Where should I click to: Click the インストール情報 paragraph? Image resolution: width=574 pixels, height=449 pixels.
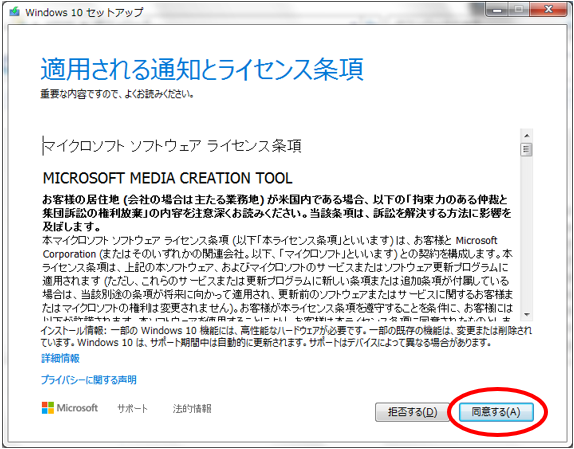coord(286,337)
